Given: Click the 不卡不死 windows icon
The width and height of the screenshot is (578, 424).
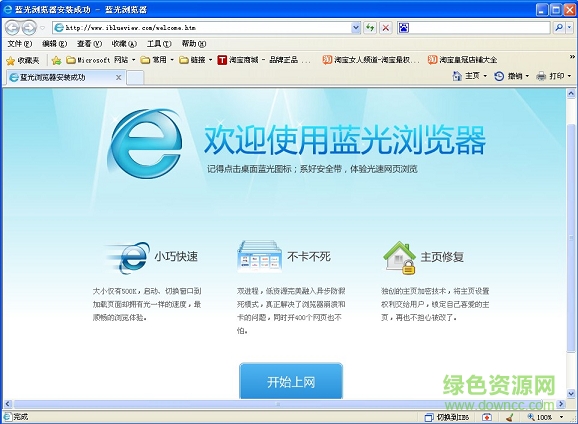Looking at the screenshot, I should 260,257.
